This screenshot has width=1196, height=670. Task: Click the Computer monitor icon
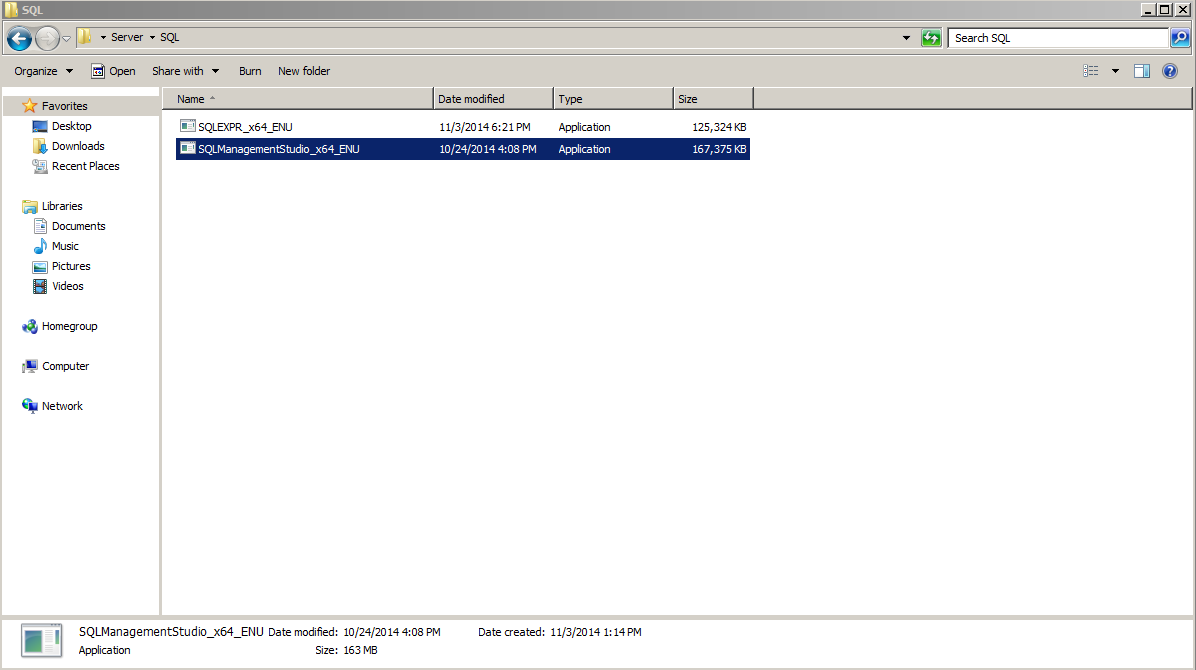click(30, 366)
